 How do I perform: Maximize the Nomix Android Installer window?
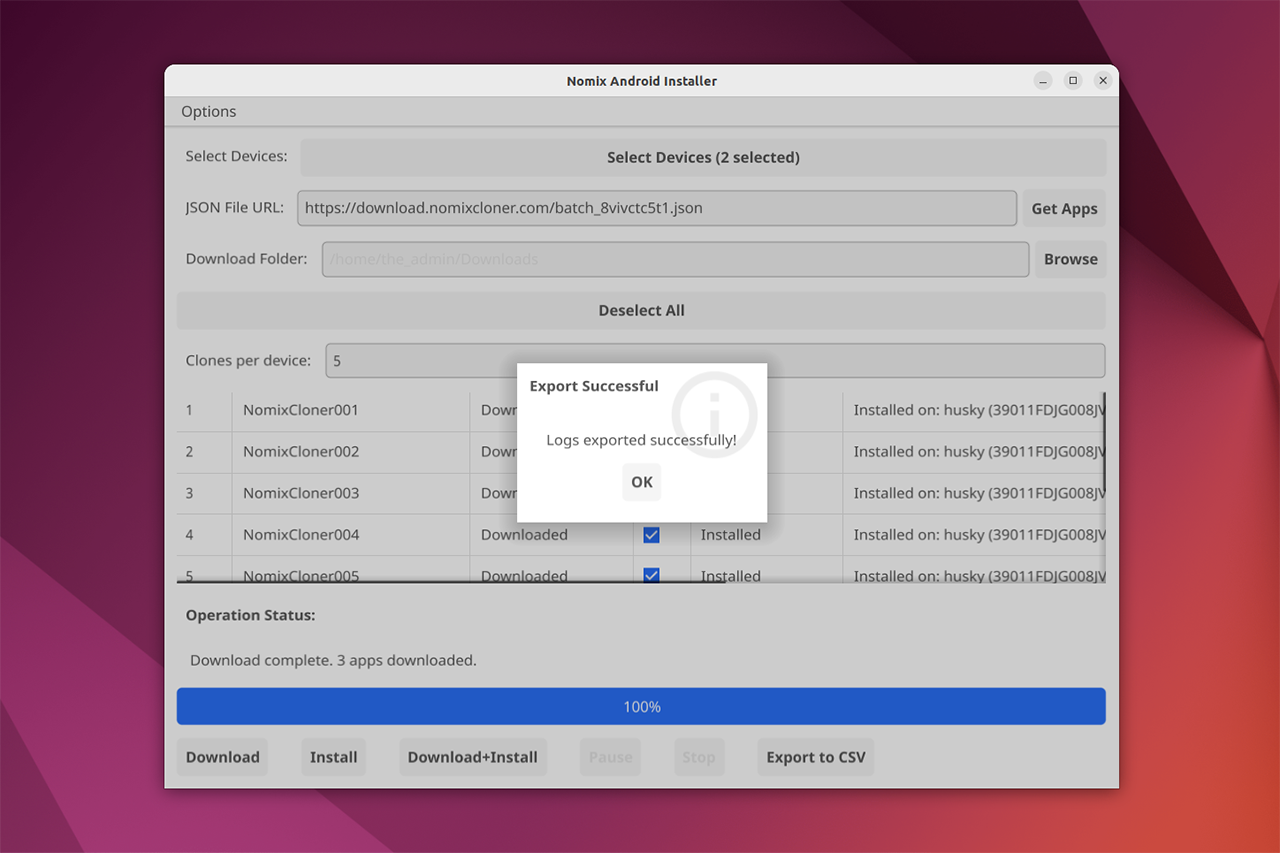(1073, 81)
